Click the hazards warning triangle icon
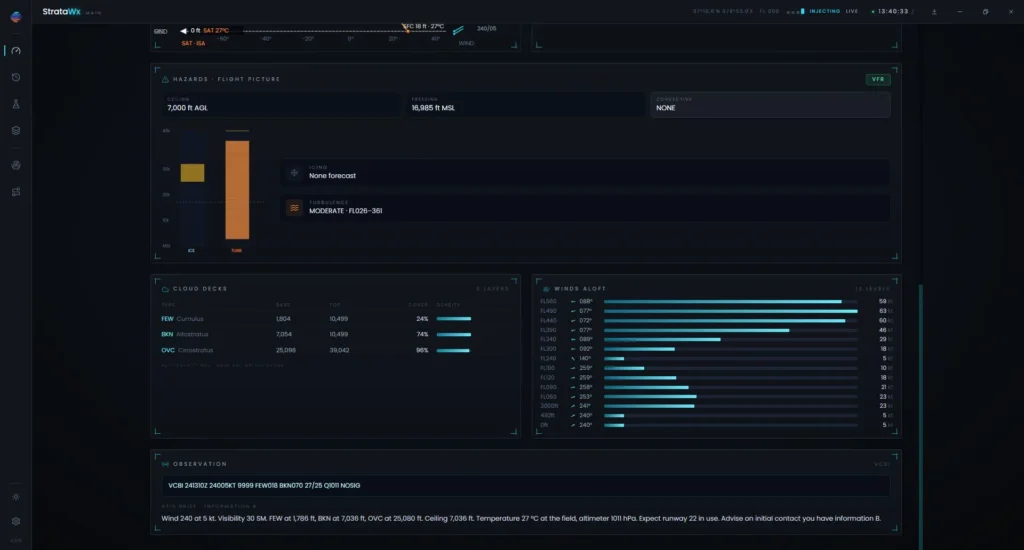Image resolution: width=1024 pixels, height=550 pixels. [165, 79]
